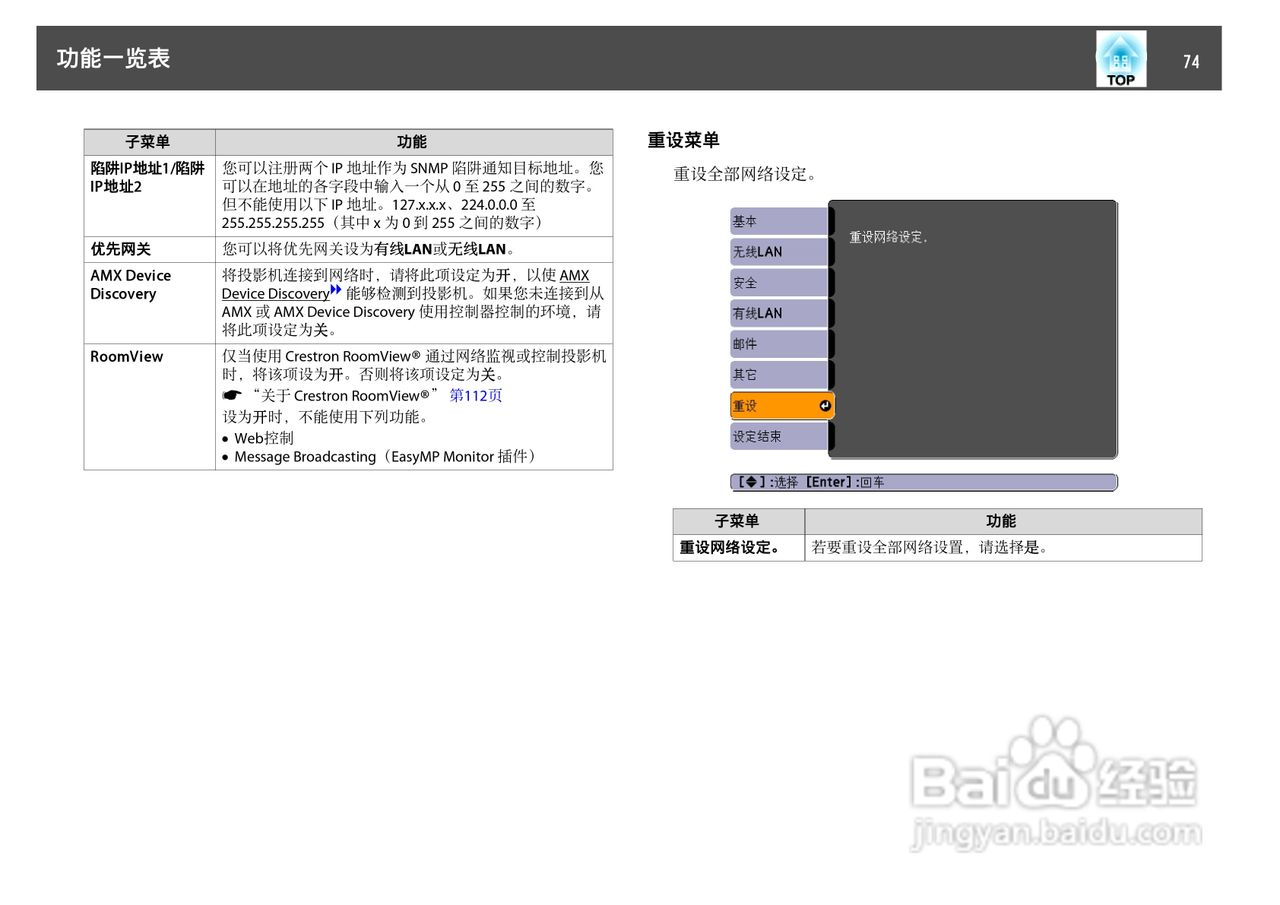Click the double-arrow icon after AMX Device Discovery
This screenshot has width=1280, height=905.
pos(336,291)
